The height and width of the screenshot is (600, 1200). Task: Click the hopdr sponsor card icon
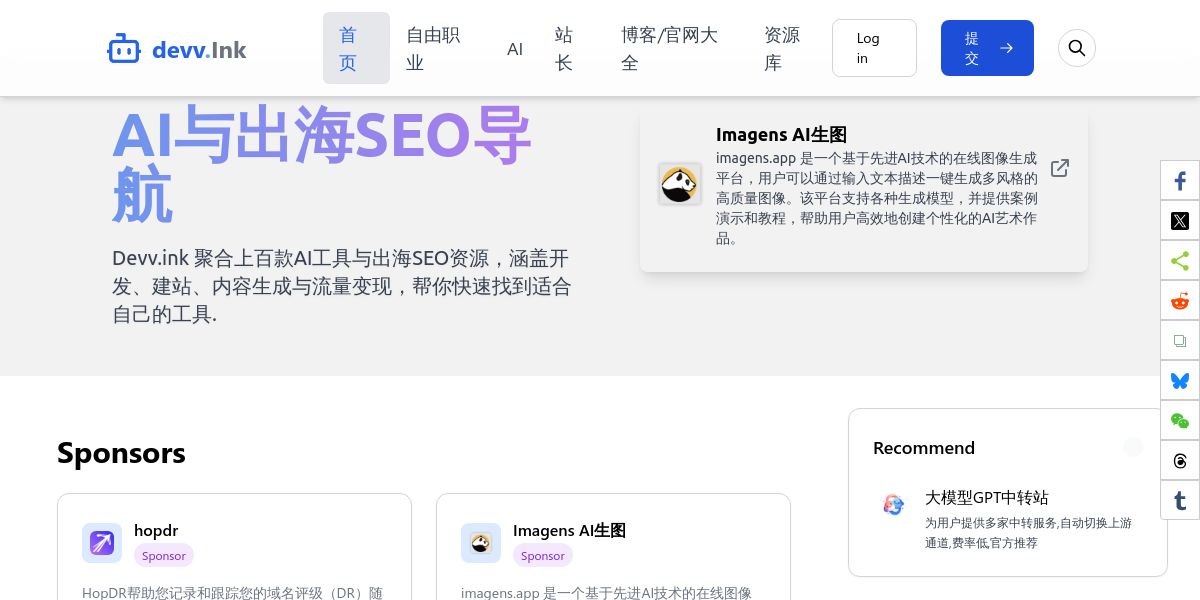pos(102,543)
